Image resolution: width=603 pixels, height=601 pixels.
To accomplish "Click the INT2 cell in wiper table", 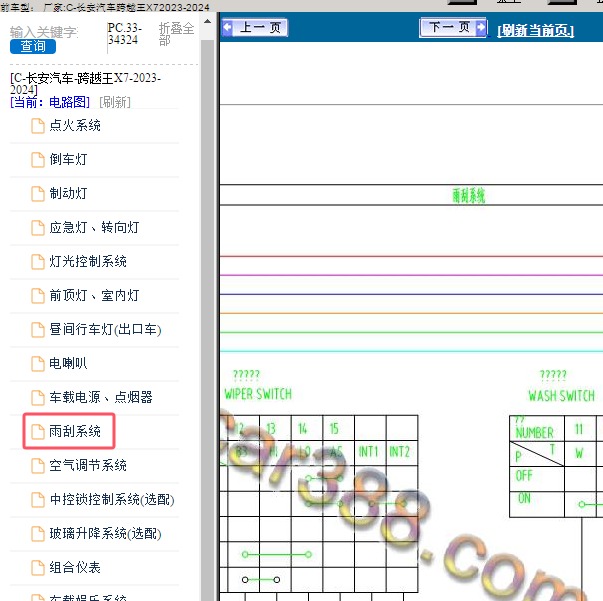I will 400,452.
